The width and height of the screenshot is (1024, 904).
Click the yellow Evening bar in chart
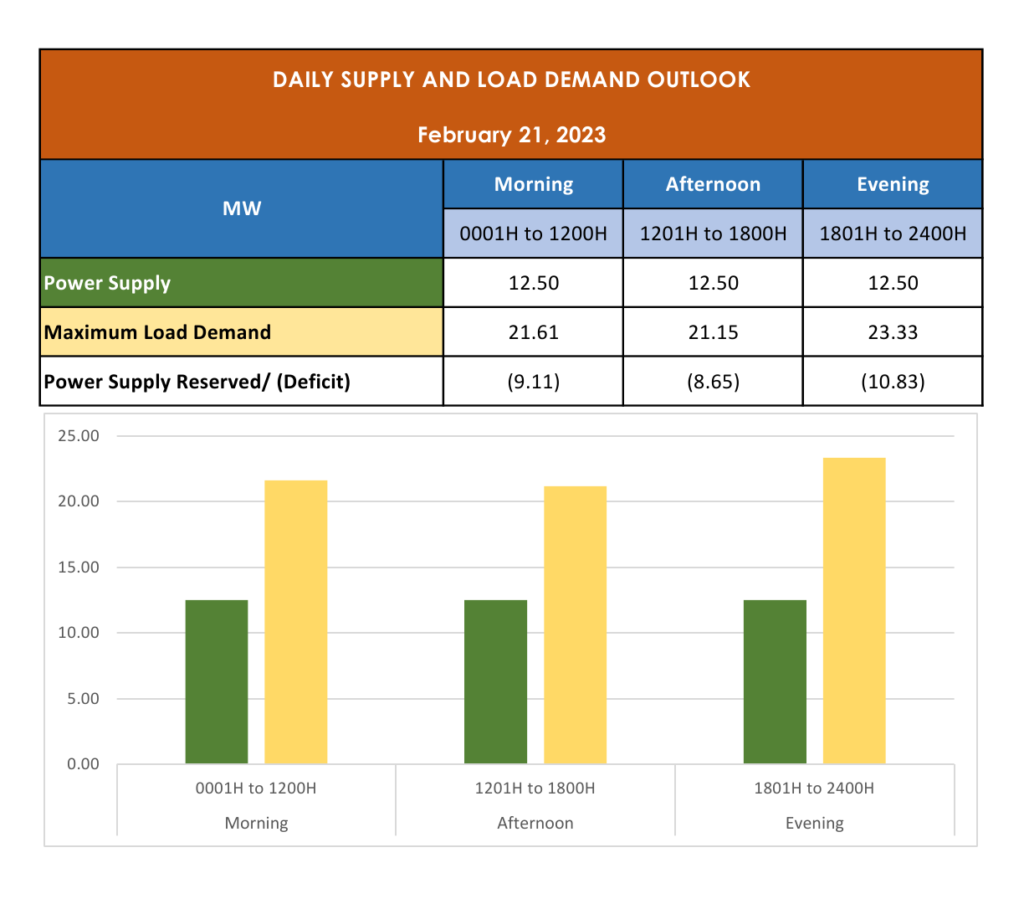(x=854, y=611)
